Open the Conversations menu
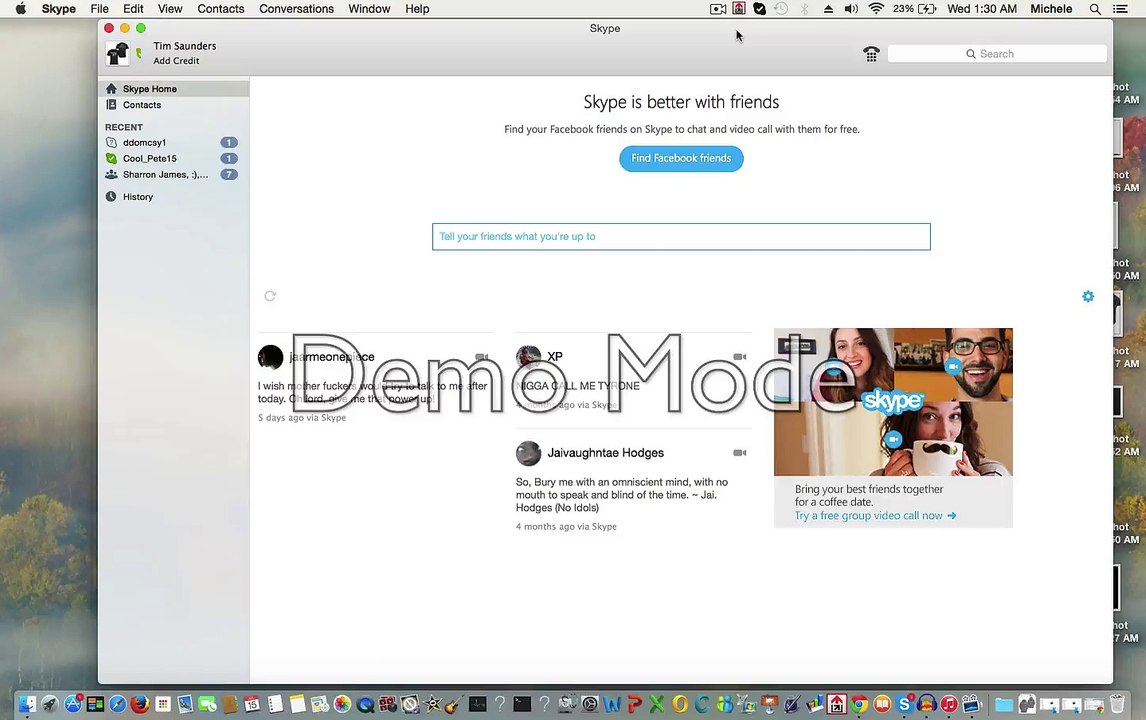Image resolution: width=1146 pixels, height=720 pixels. [296, 9]
